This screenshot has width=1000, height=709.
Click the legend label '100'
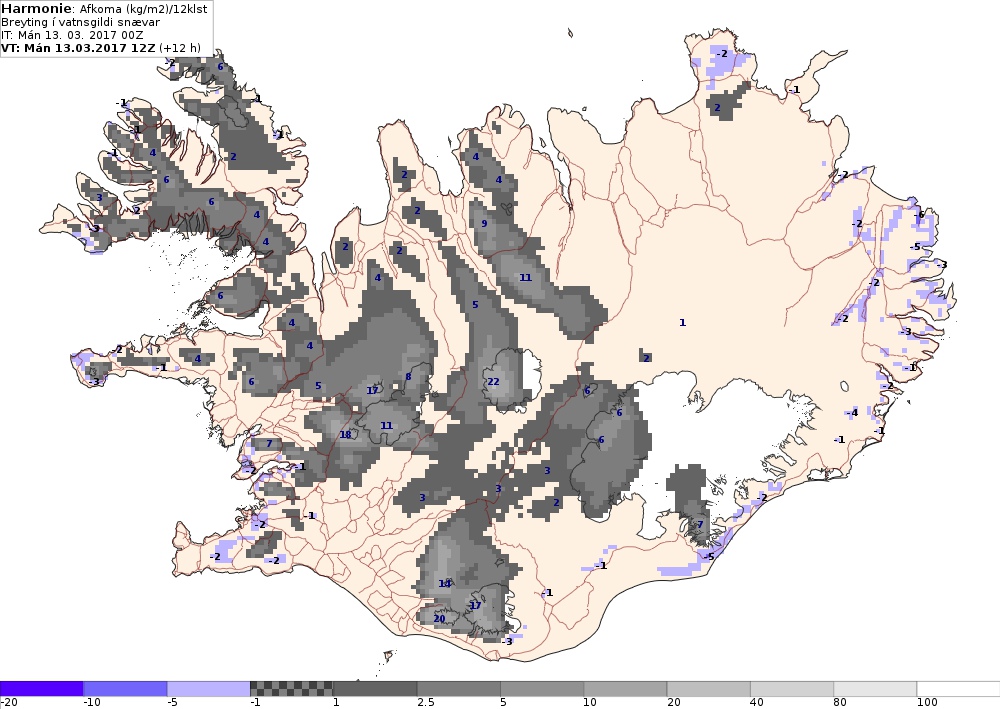click(x=927, y=703)
